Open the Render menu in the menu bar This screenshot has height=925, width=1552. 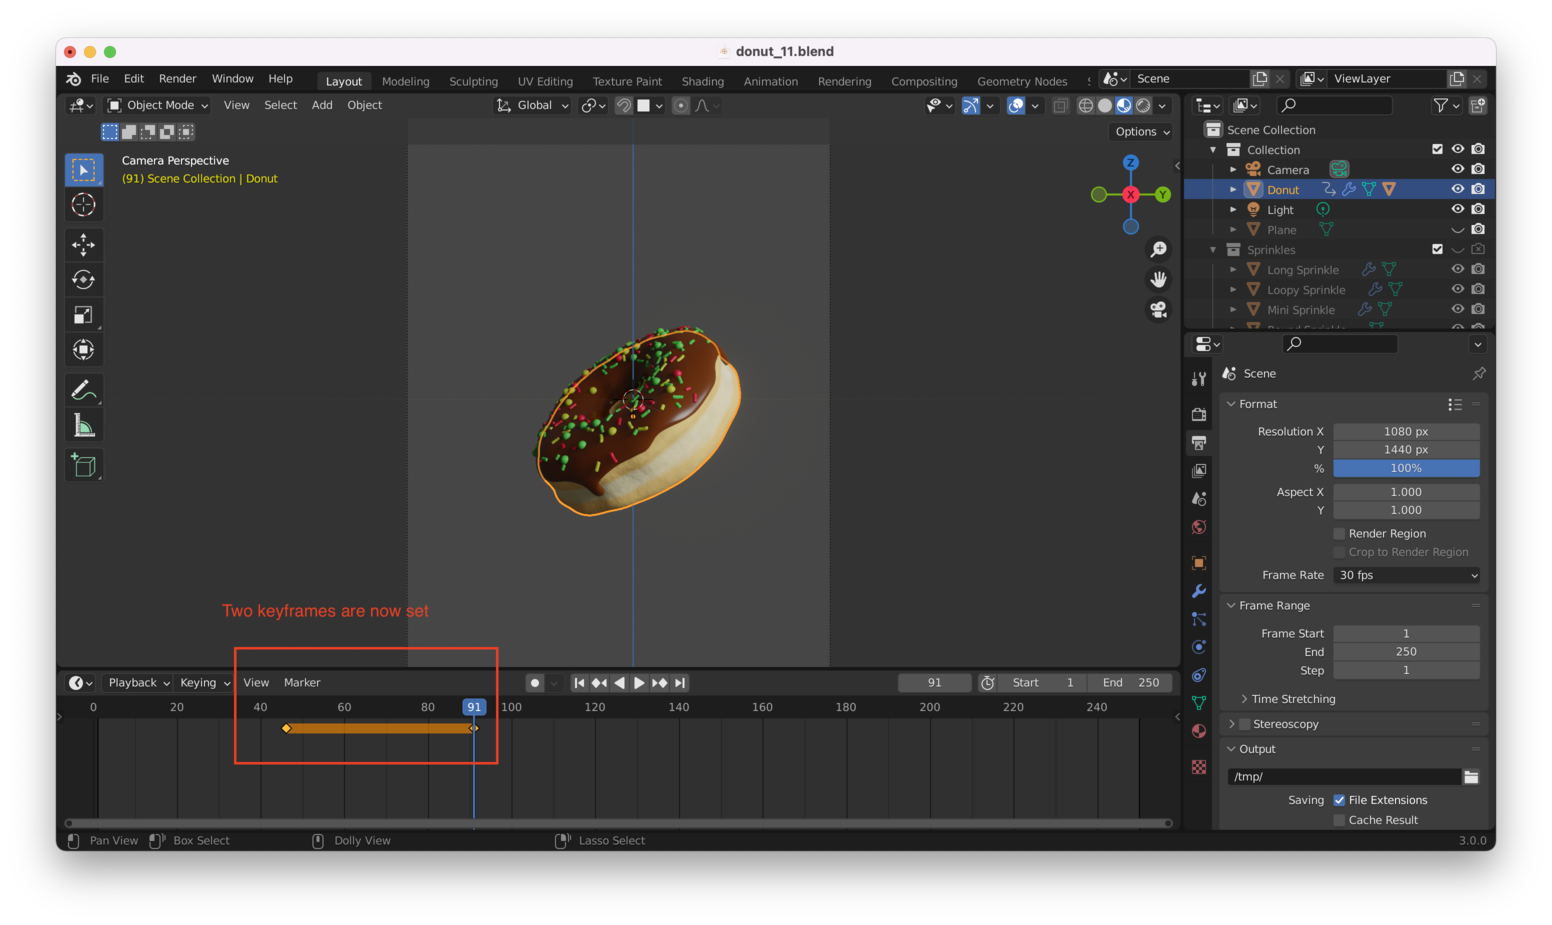[x=177, y=78]
